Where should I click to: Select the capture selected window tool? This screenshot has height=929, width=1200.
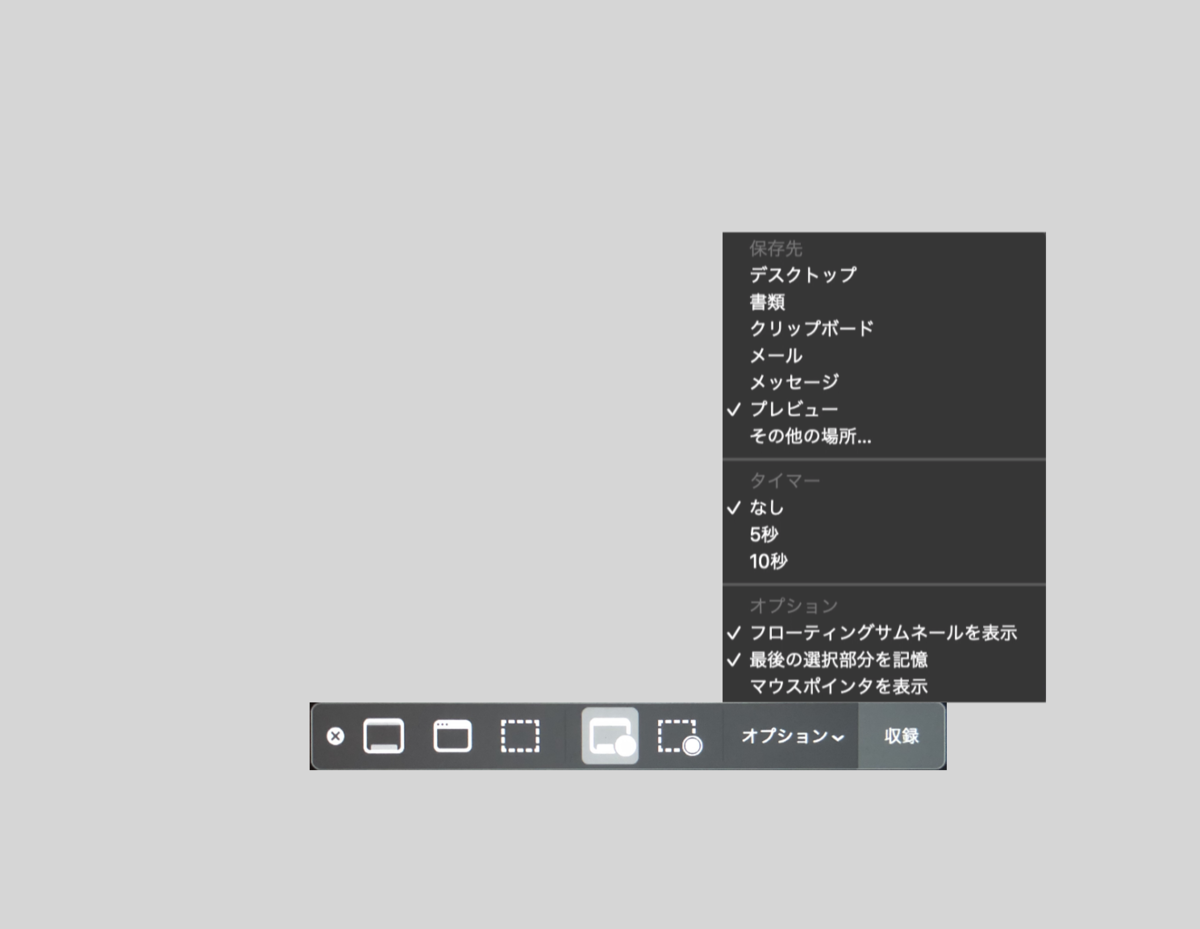point(450,736)
